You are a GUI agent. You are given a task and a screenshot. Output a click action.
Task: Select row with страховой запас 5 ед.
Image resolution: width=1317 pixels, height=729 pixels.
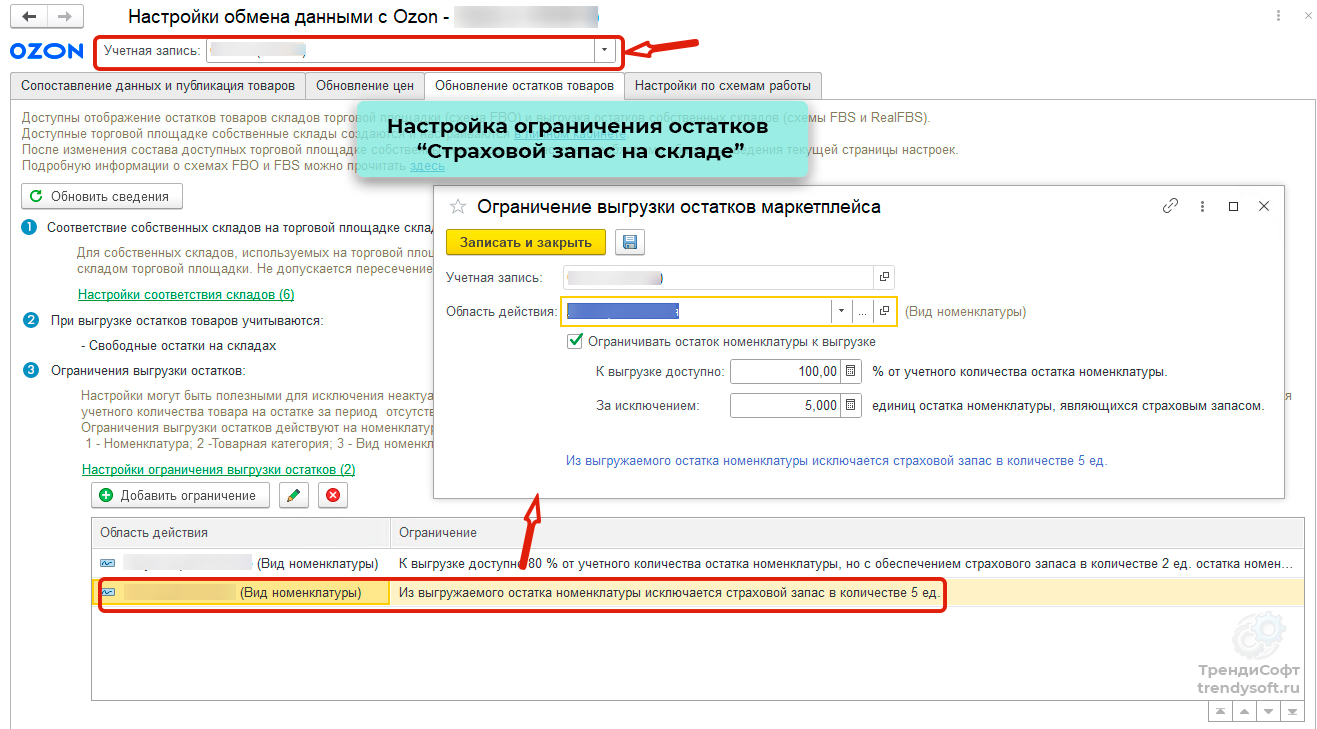coord(698,593)
